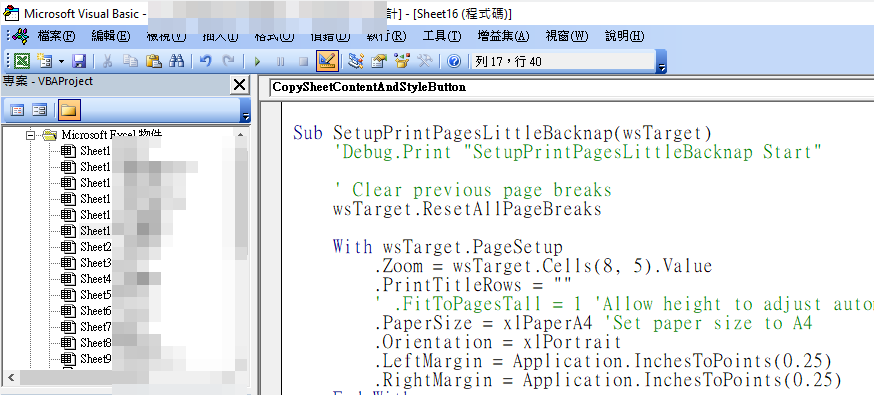Screen dimensions: 874x395
Task: Open the Insert UserForm dropdown arrow
Action: pyautogui.click(x=61, y=61)
